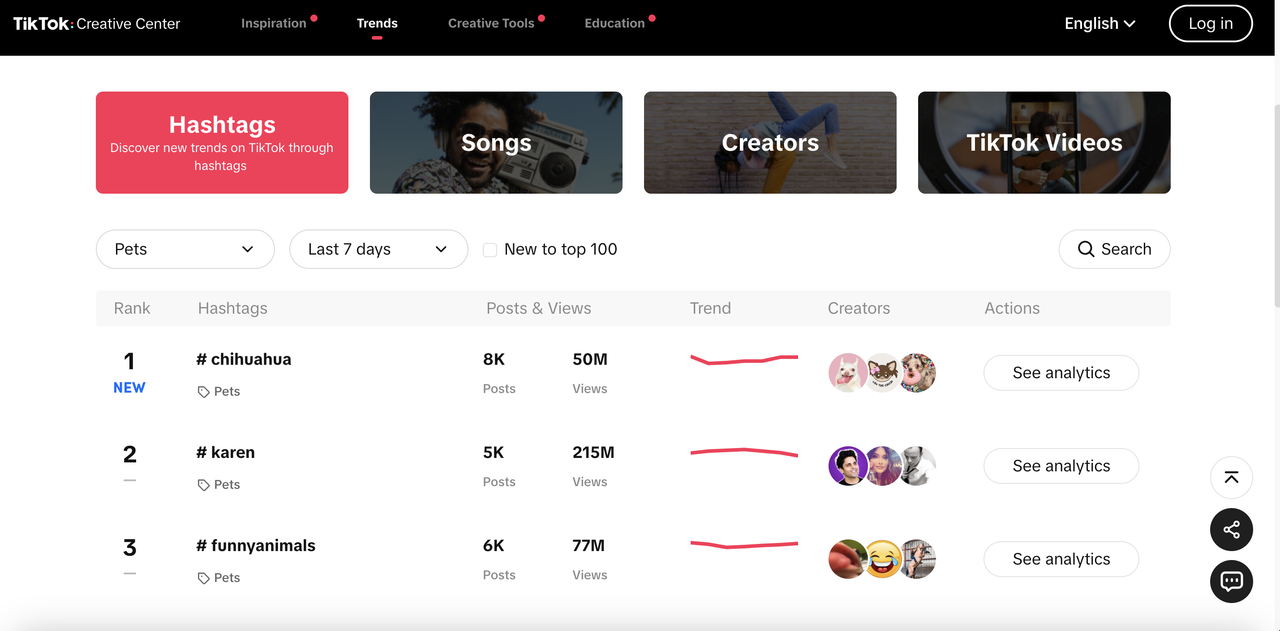Open the English language dropdown
Viewport: 1280px width, 631px height.
click(x=1100, y=23)
